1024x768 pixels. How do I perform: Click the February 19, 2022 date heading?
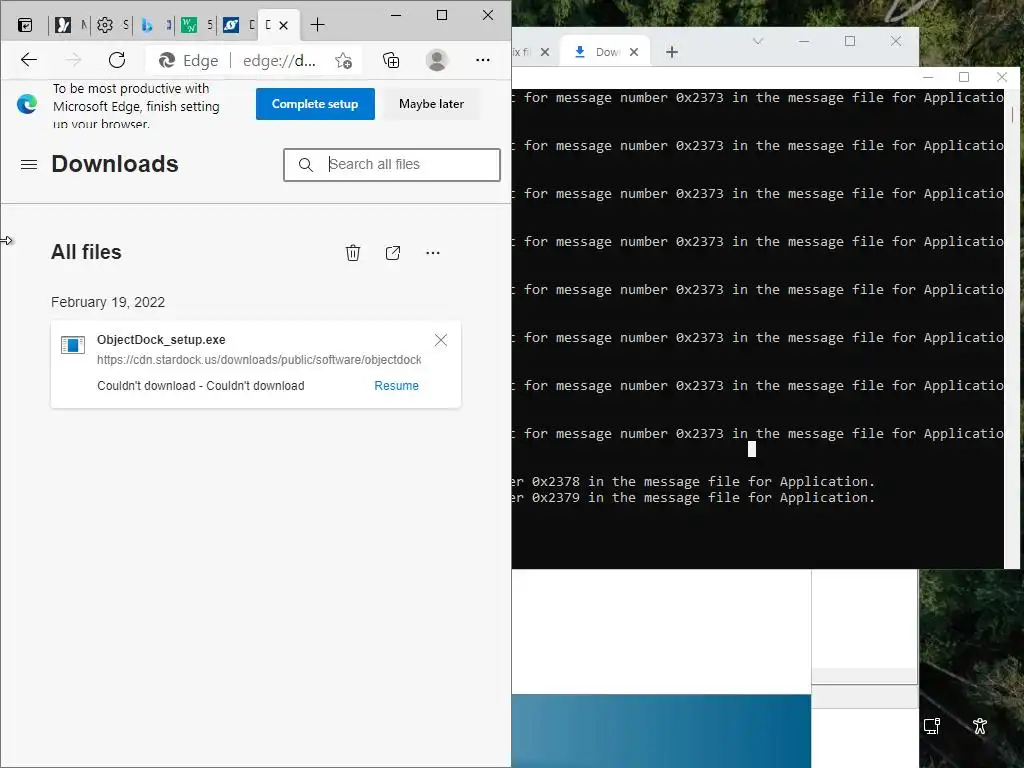point(108,302)
